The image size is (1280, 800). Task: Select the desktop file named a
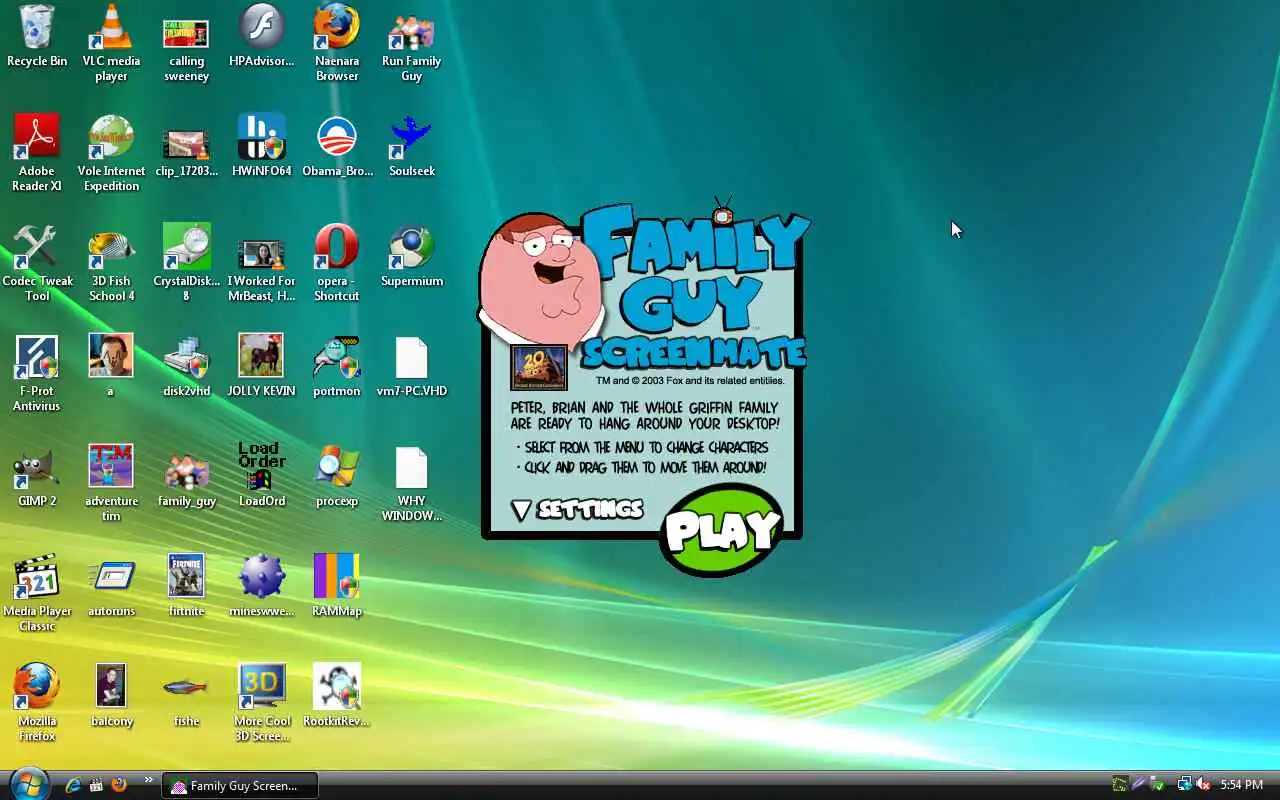[x=111, y=366]
